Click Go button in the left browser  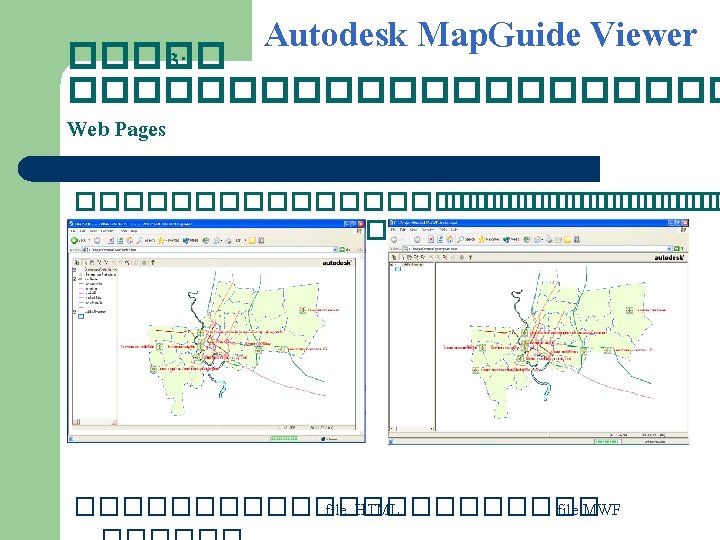344,249
